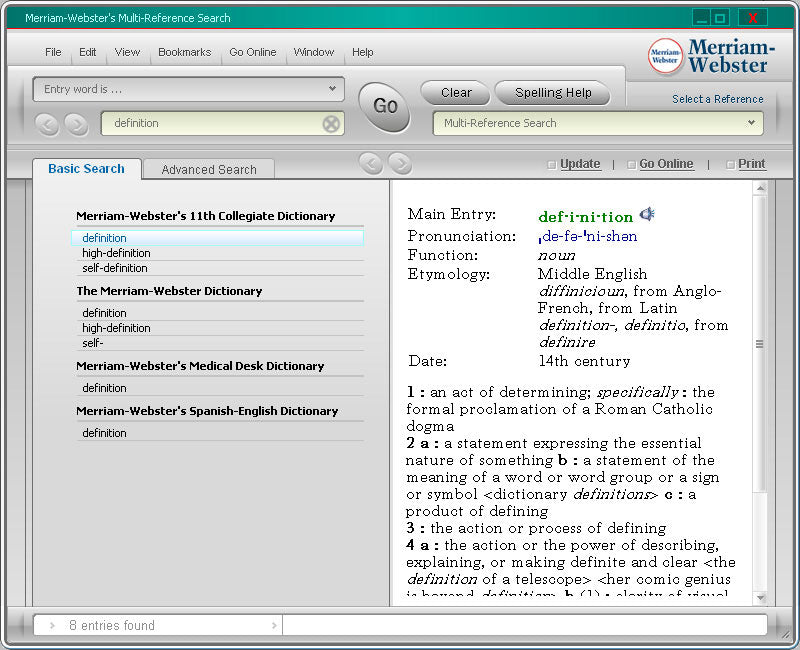Click the Spelling Help button

point(553,93)
